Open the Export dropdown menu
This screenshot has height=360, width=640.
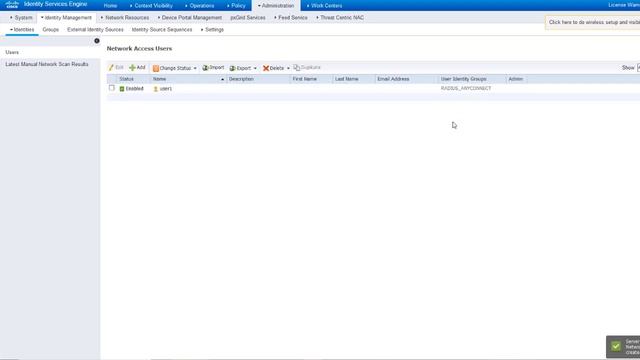243,68
